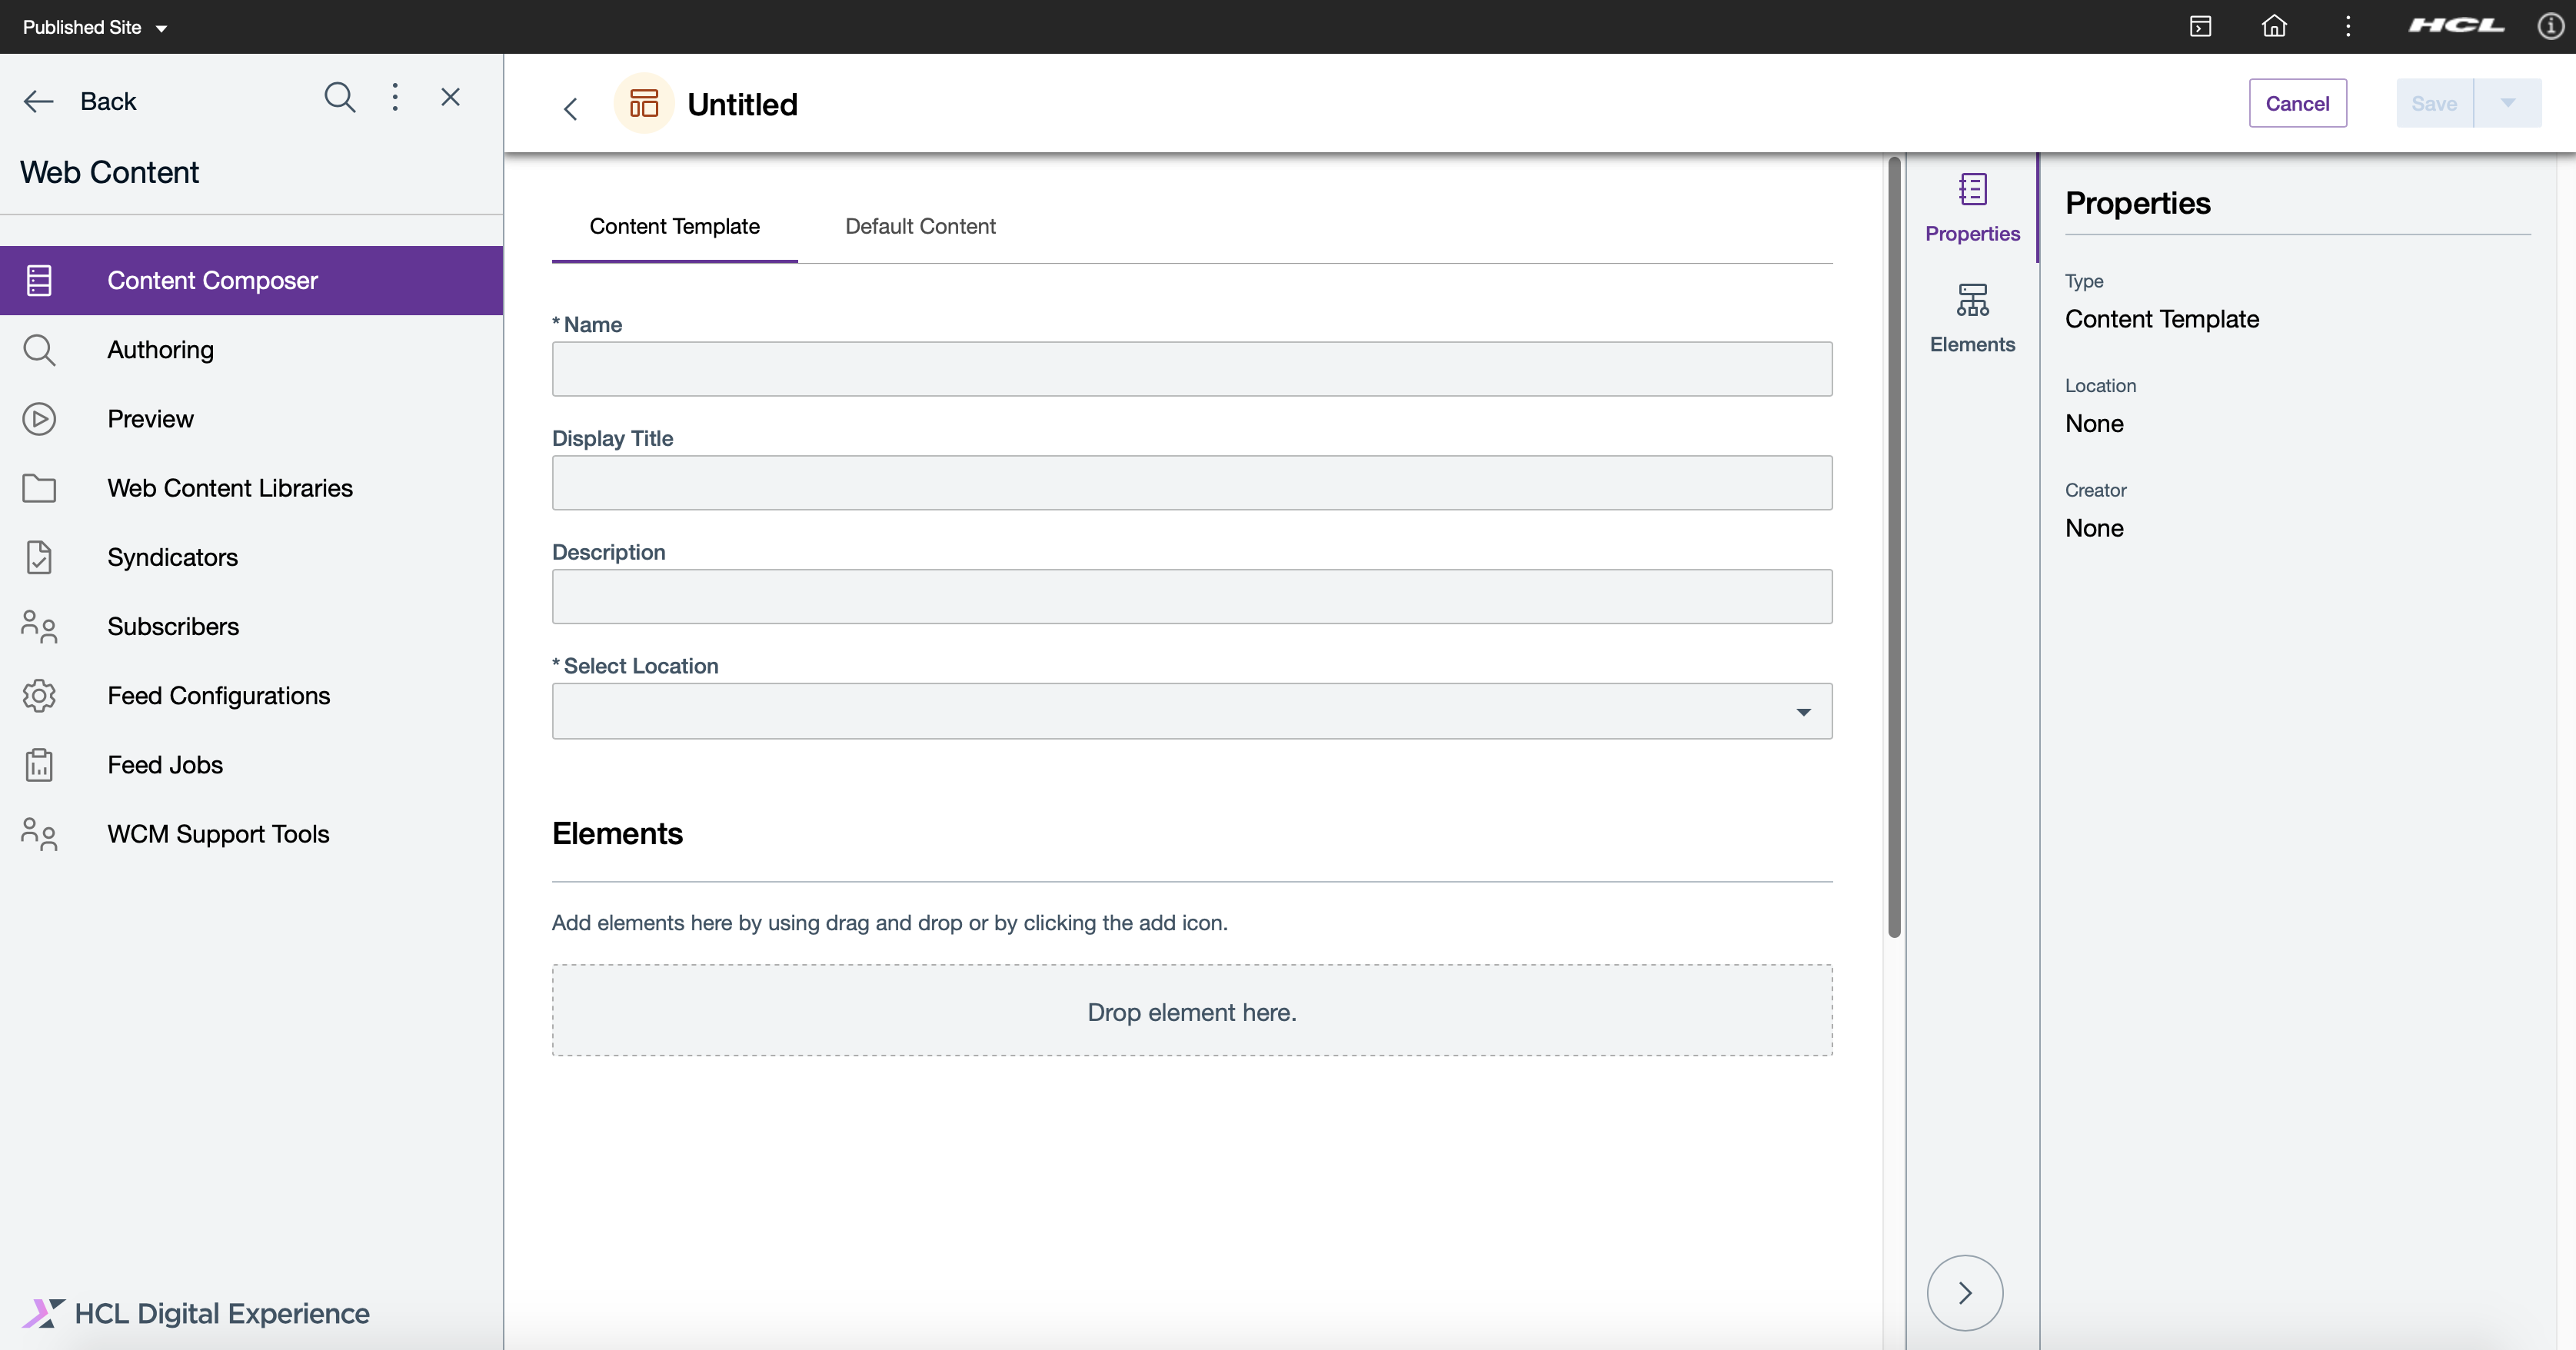Click the Elements section heading

point(617,834)
